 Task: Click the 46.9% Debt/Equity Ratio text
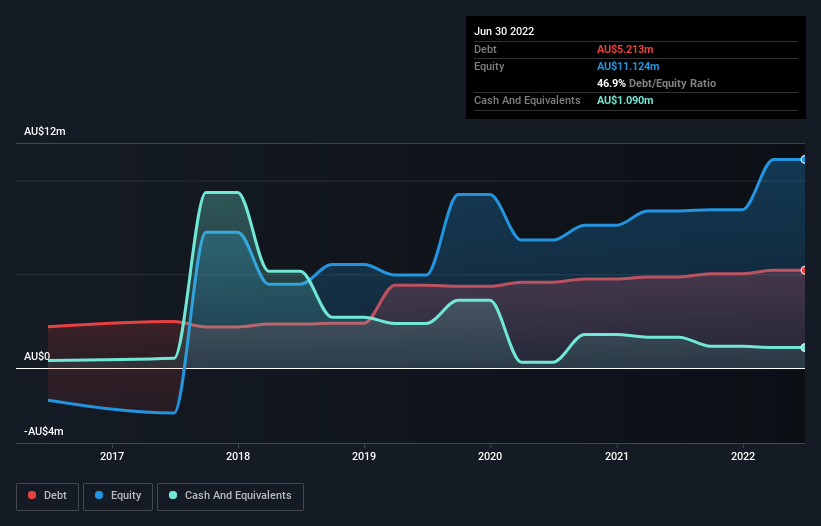point(656,83)
